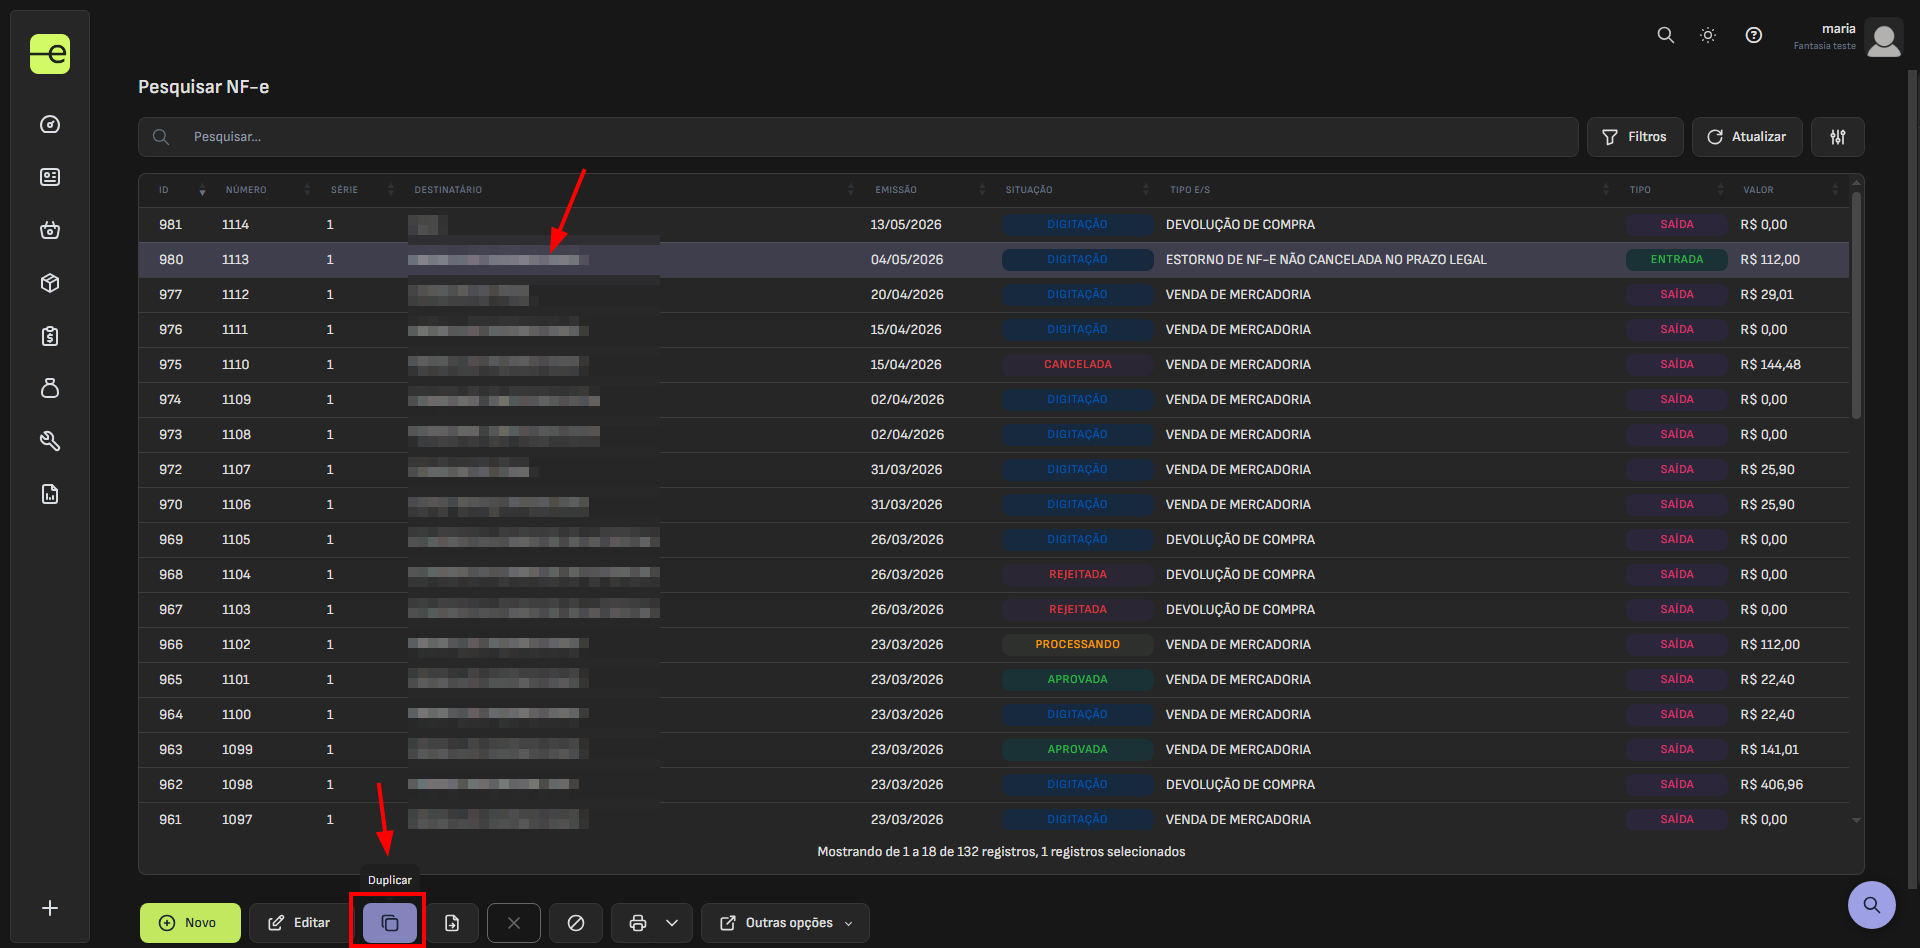
Task: Click the 'Mostrando de 1 a 18' records footer
Action: coord(1001,852)
